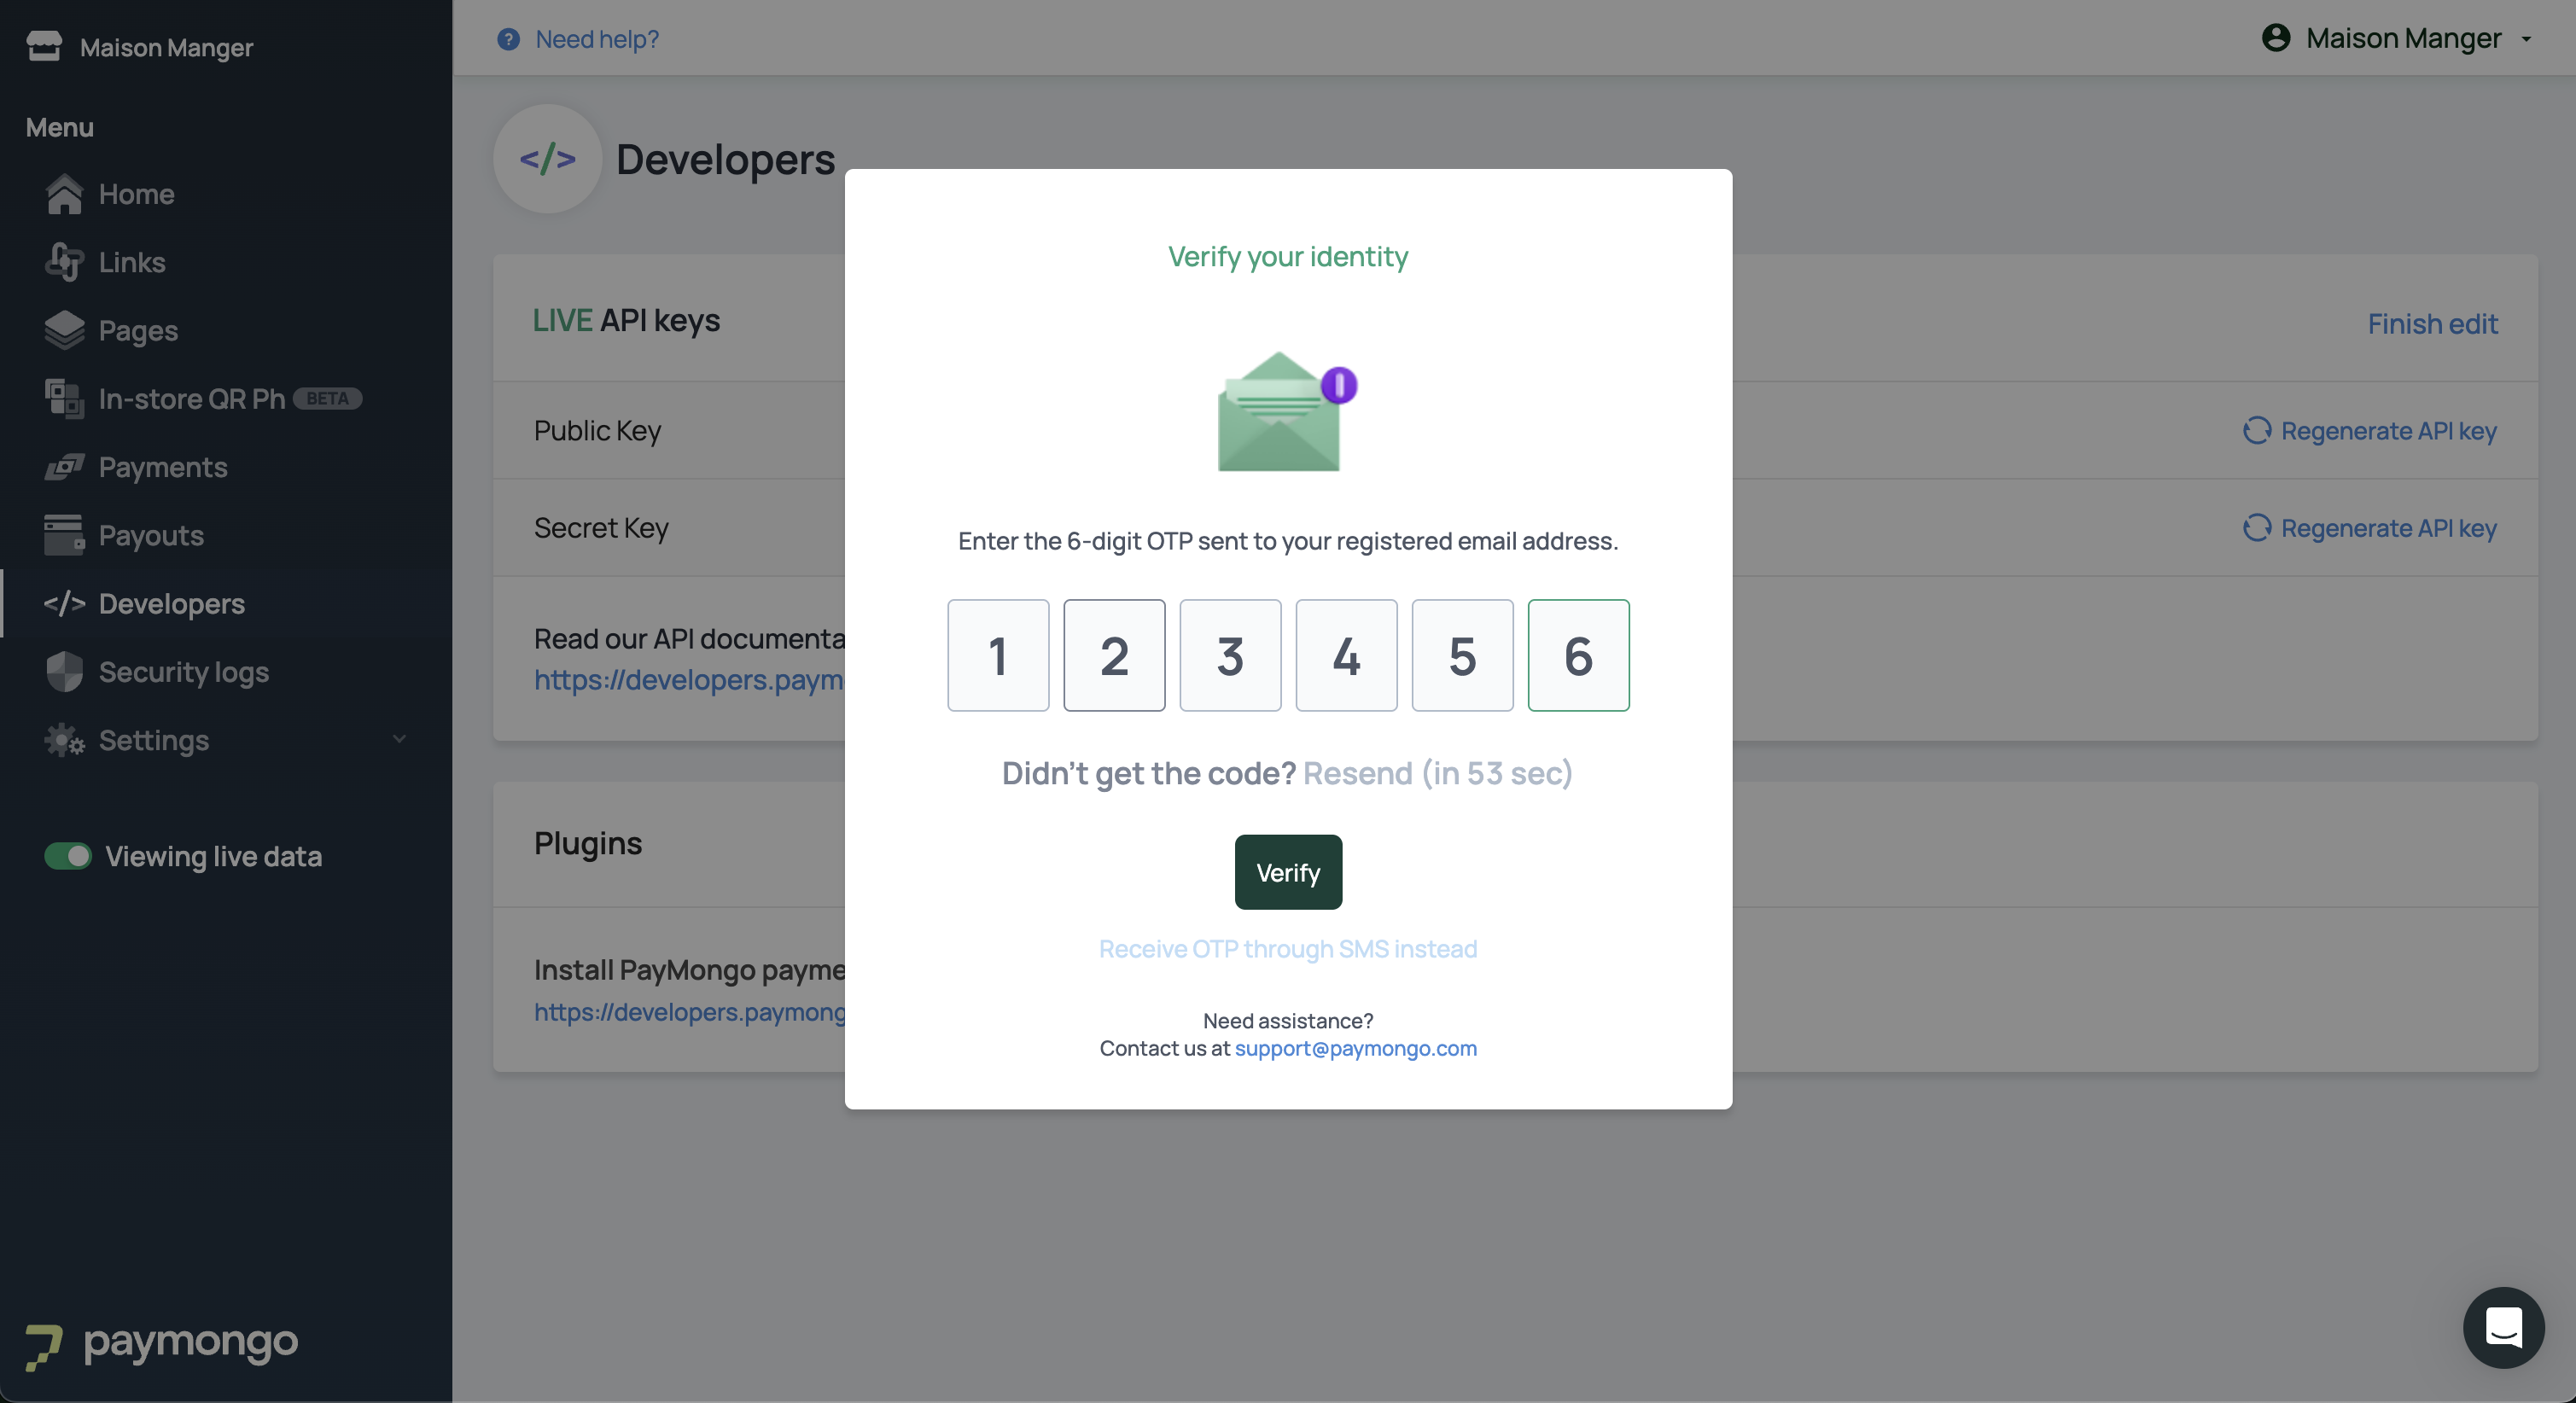Click the 'Need assistance?' text

point(1288,1021)
